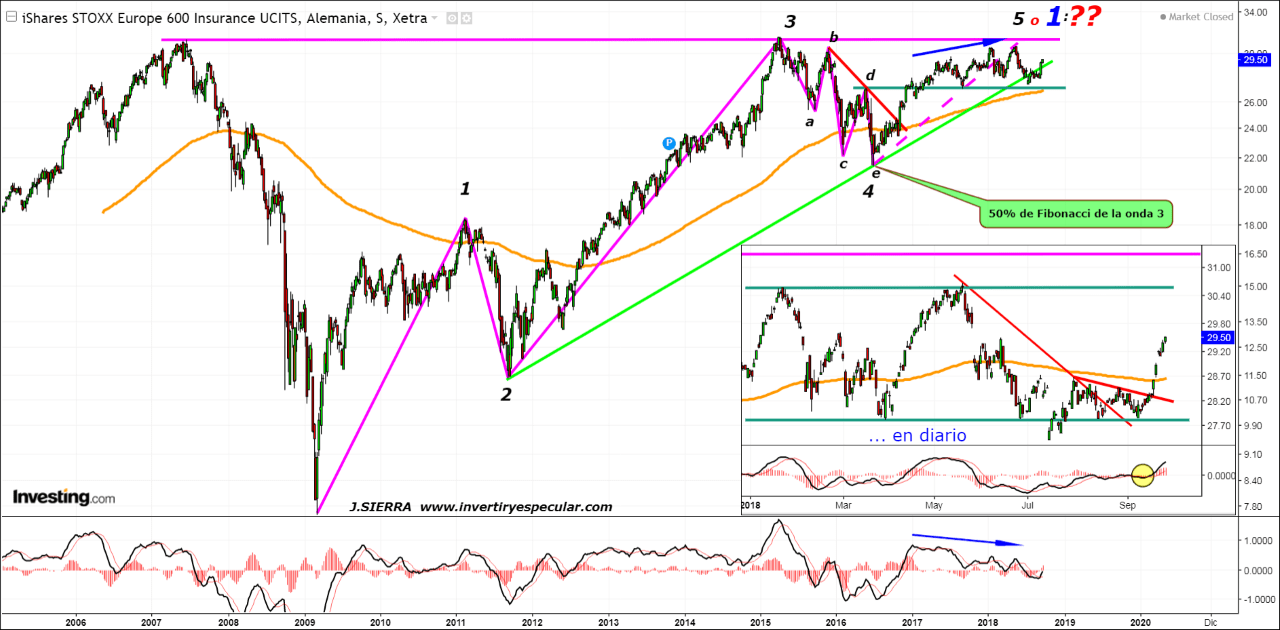Screen dimensions: 1280x630
Task: Click the wave 4 label on chart
Action: point(868,192)
